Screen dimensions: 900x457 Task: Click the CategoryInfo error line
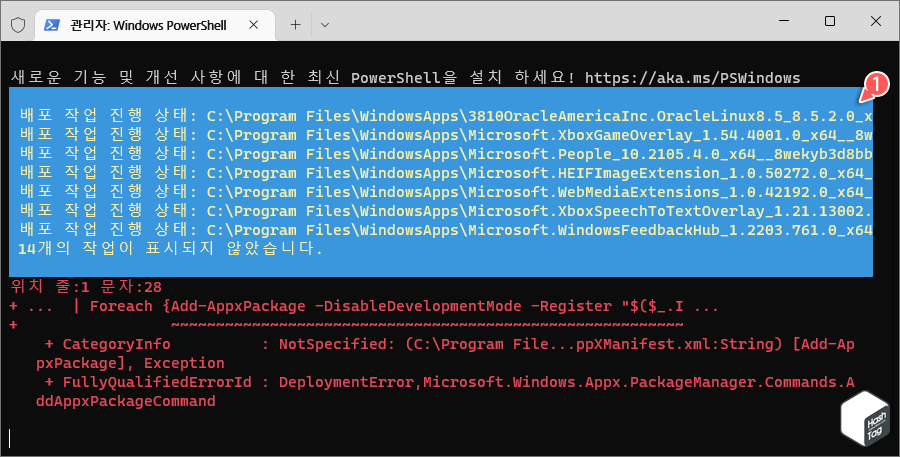449,344
